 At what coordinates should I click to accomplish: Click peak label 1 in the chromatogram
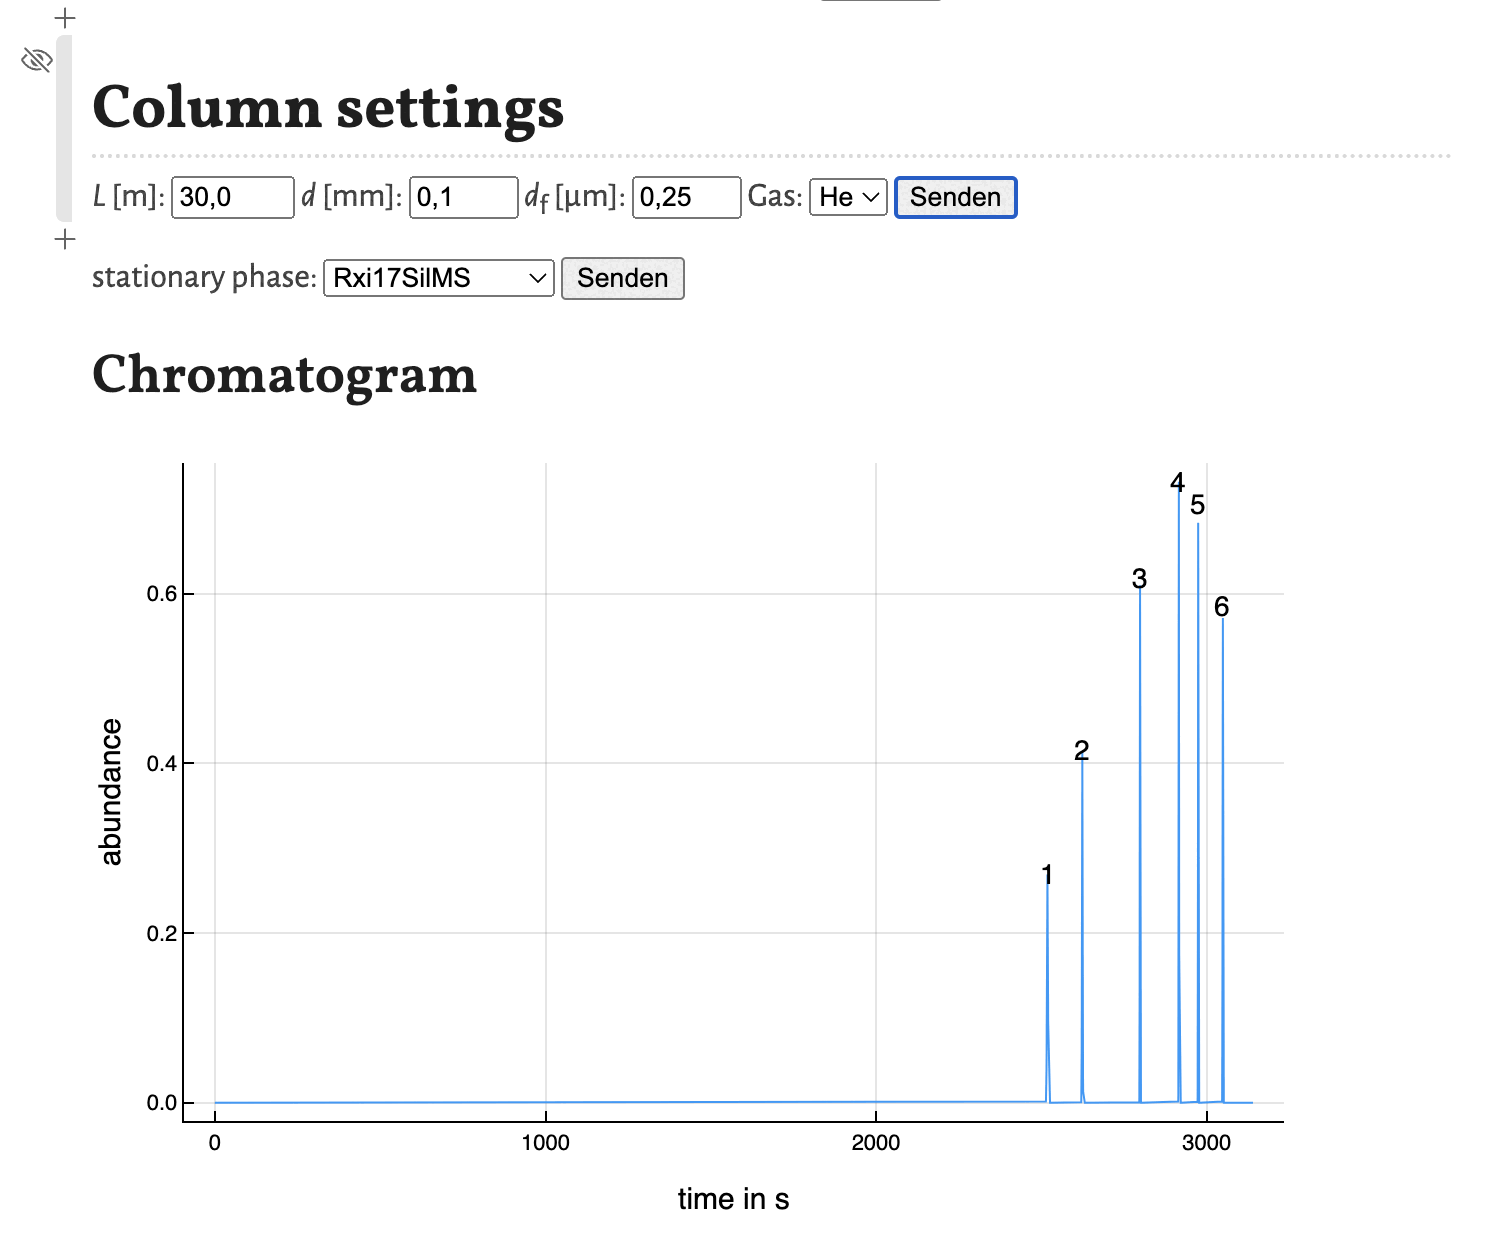(x=1047, y=875)
